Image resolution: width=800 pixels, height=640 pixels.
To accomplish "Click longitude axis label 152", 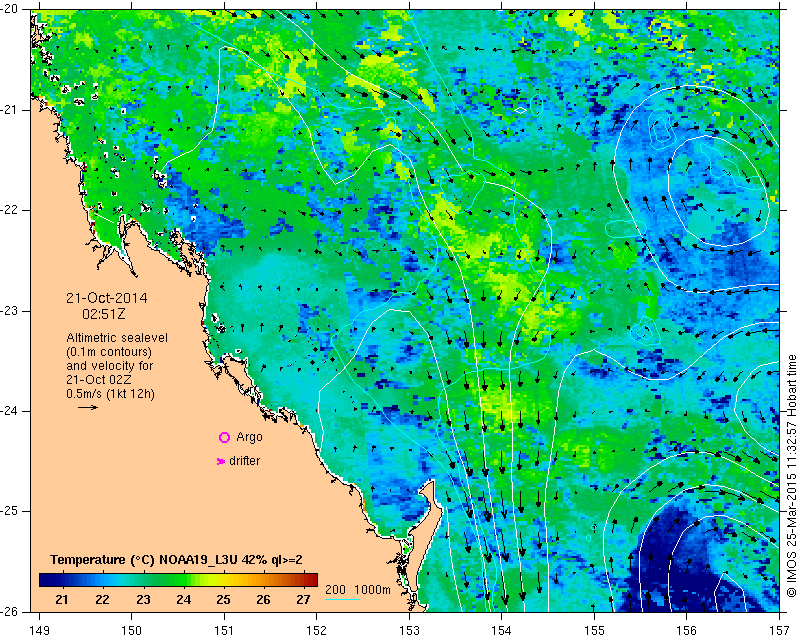I will (316, 631).
